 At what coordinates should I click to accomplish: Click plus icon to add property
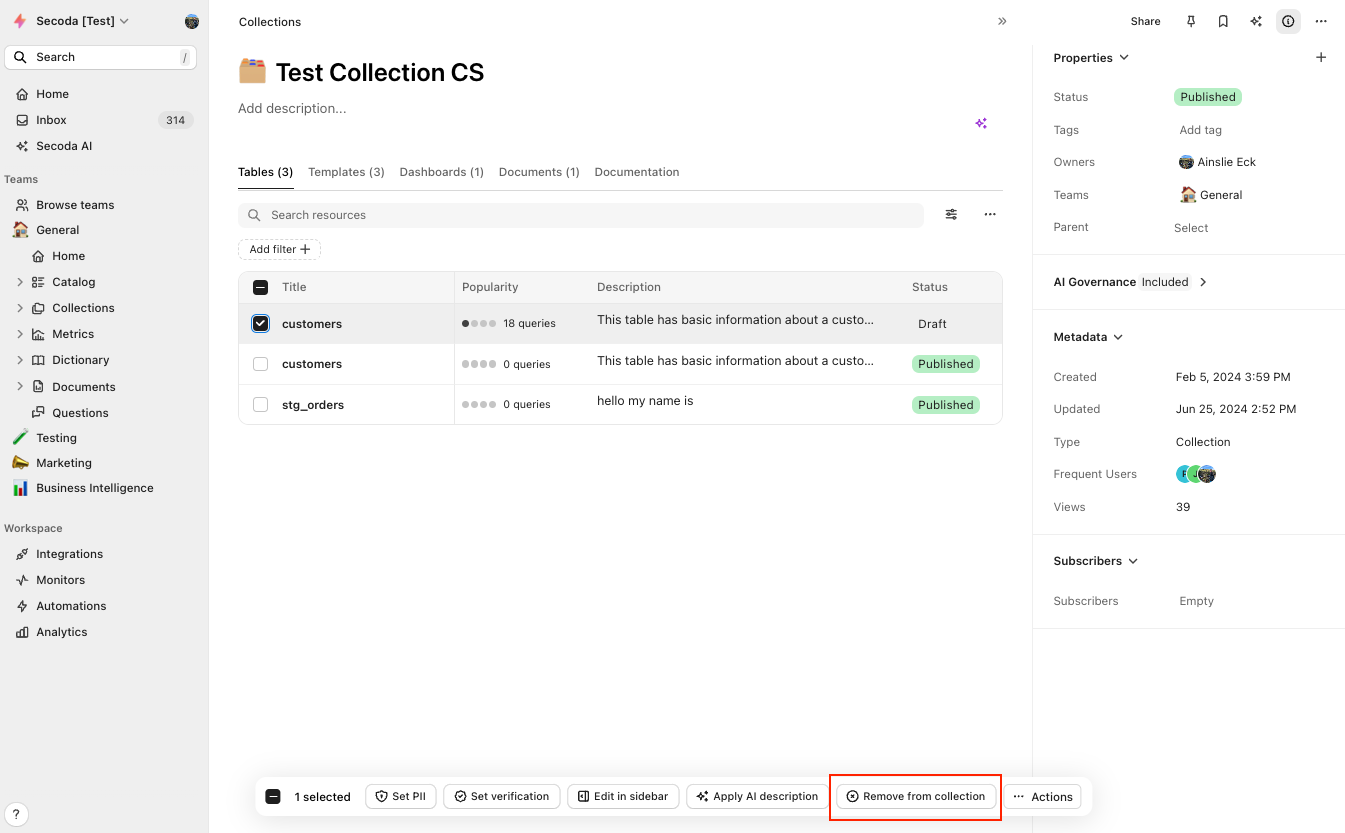[x=1320, y=58]
